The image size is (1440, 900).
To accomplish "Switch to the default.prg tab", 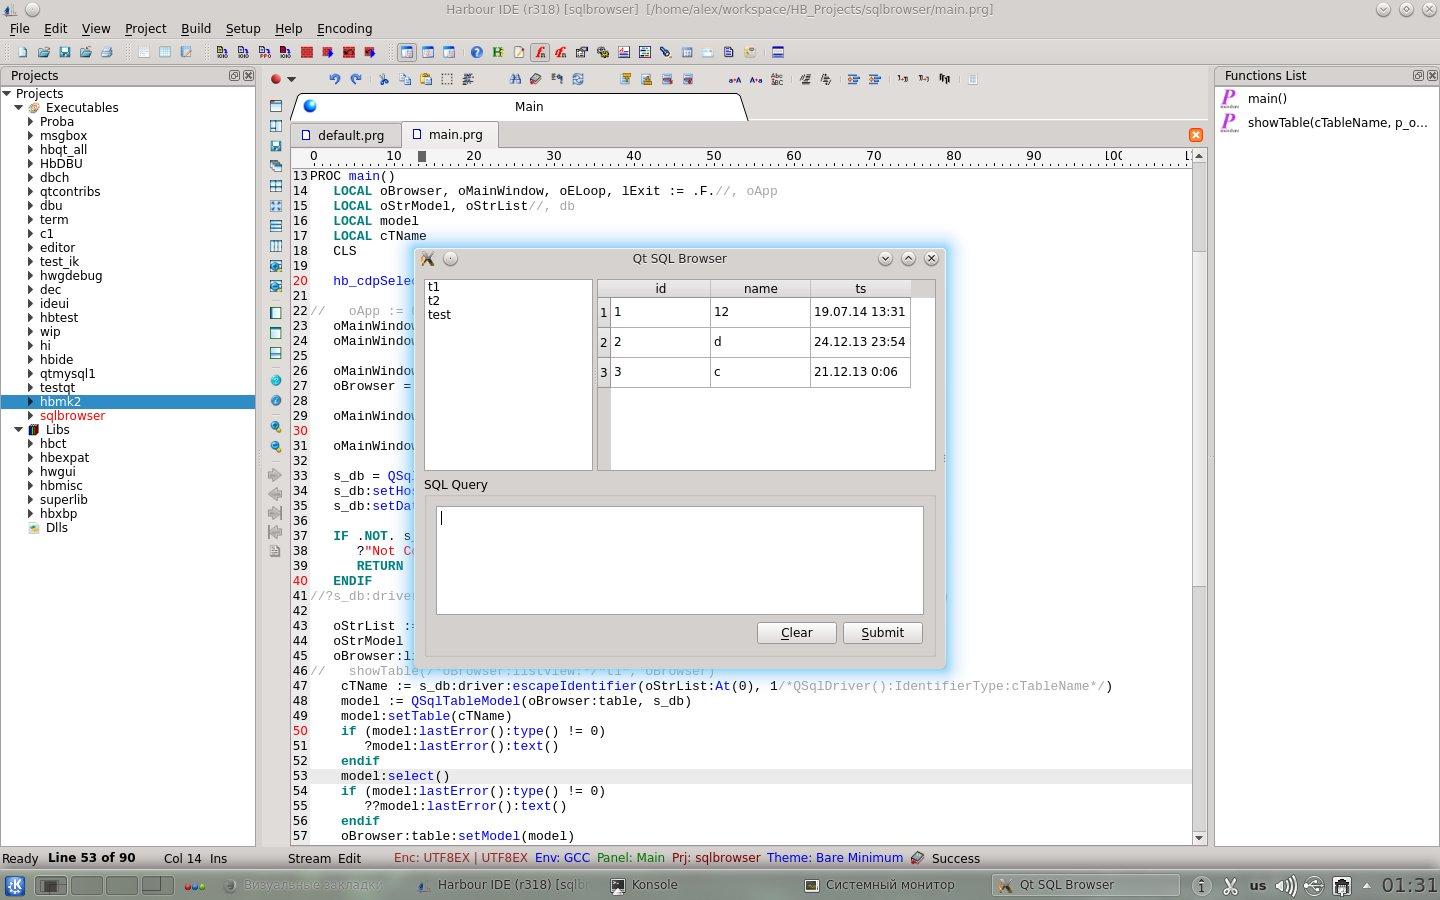I will [x=346, y=134].
